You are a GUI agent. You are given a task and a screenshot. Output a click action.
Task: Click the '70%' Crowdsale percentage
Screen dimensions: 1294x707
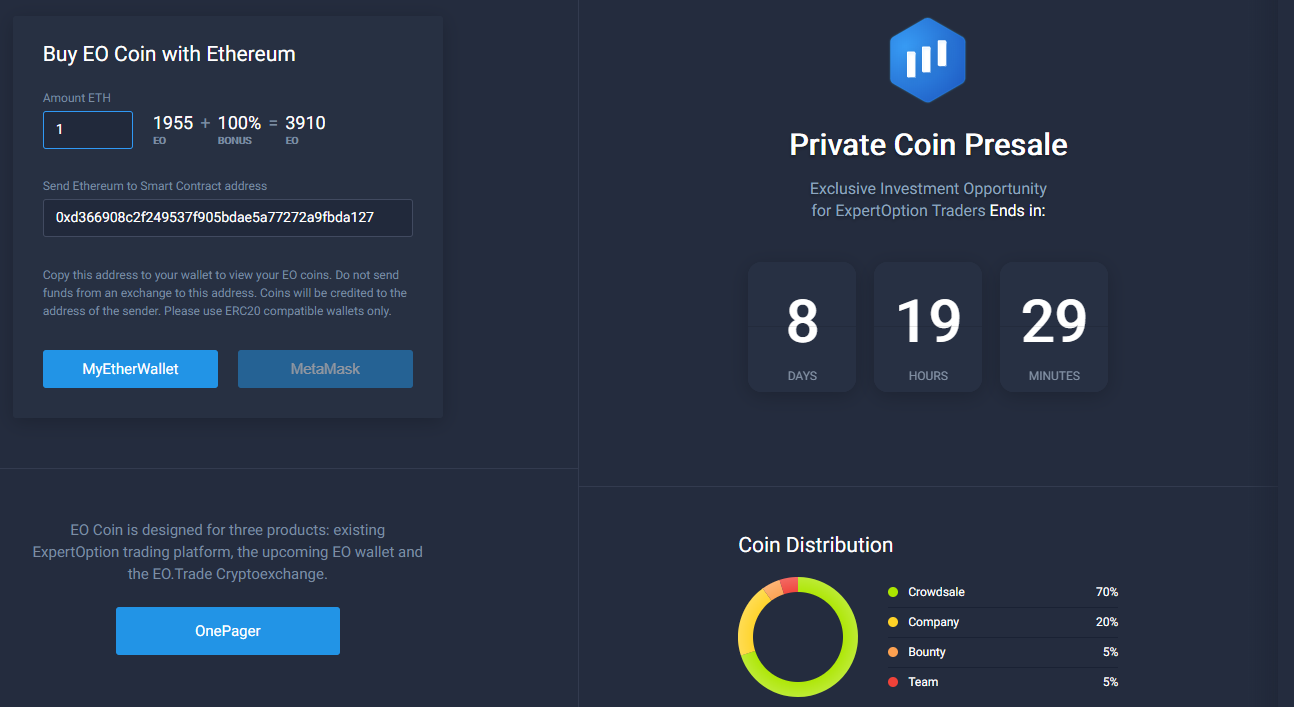tap(1107, 592)
